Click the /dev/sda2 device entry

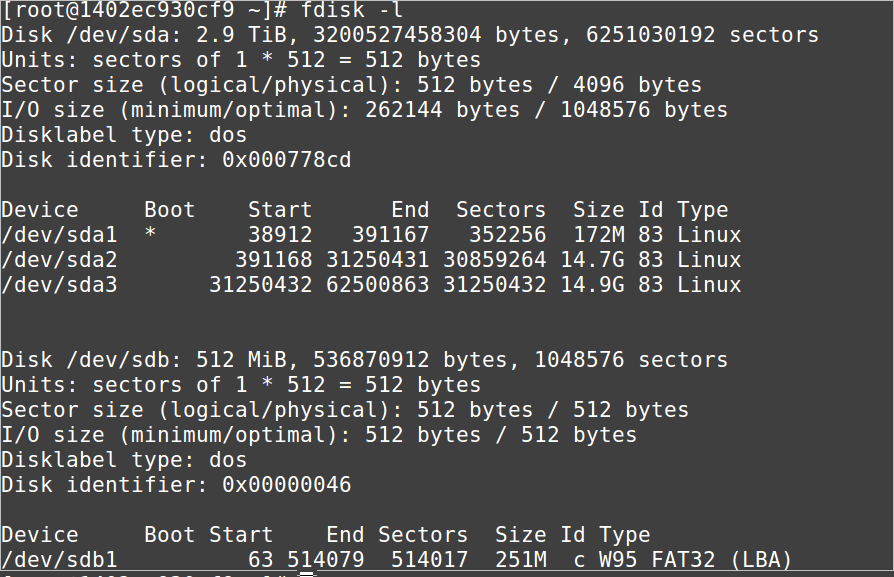coord(59,260)
